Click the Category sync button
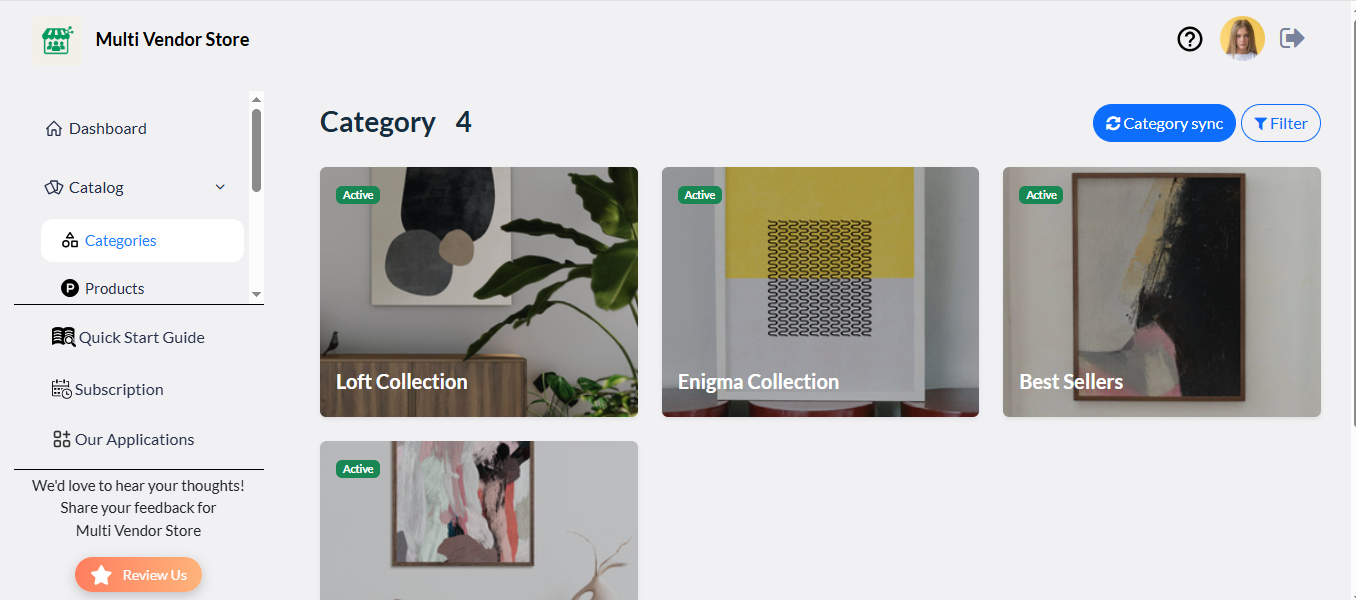Viewport: 1356px width, 600px height. click(x=1164, y=124)
